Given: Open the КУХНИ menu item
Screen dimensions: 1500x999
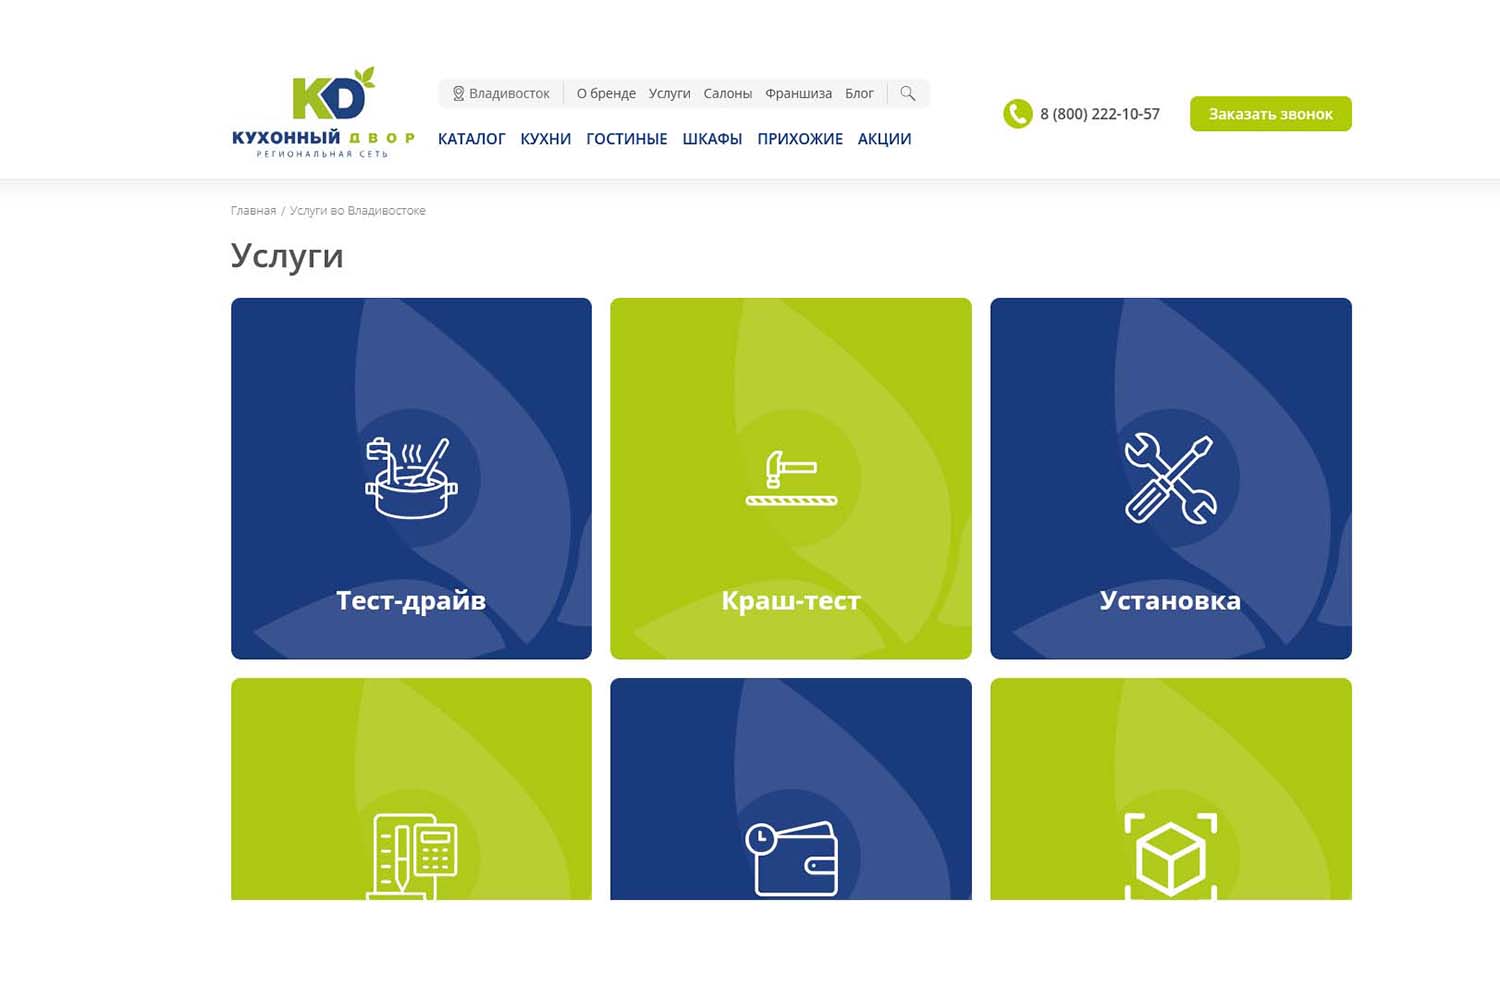Looking at the screenshot, I should pyautogui.click(x=545, y=139).
